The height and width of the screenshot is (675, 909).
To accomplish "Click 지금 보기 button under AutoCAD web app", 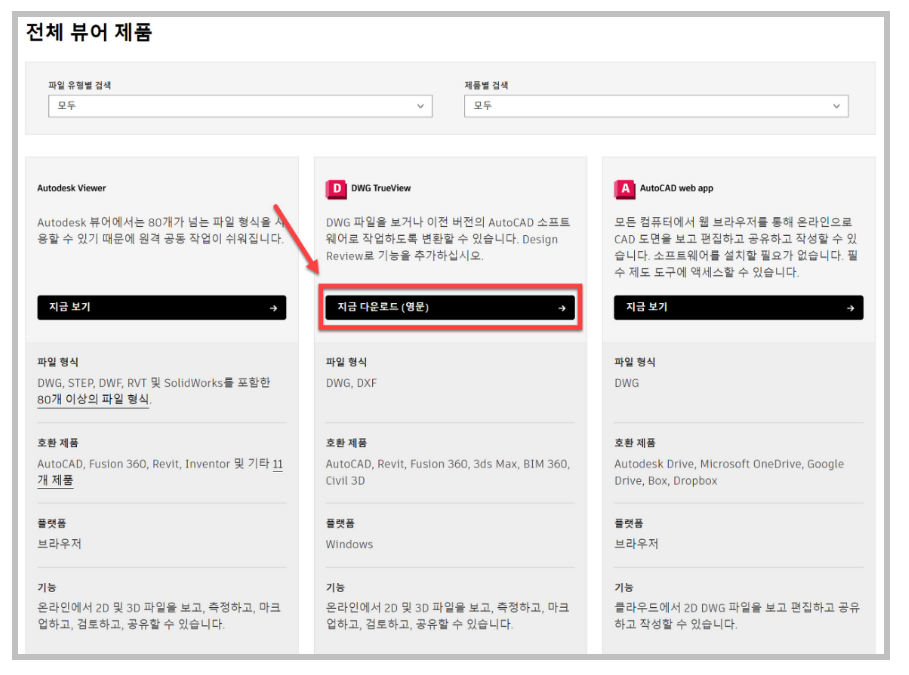I will (x=739, y=307).
